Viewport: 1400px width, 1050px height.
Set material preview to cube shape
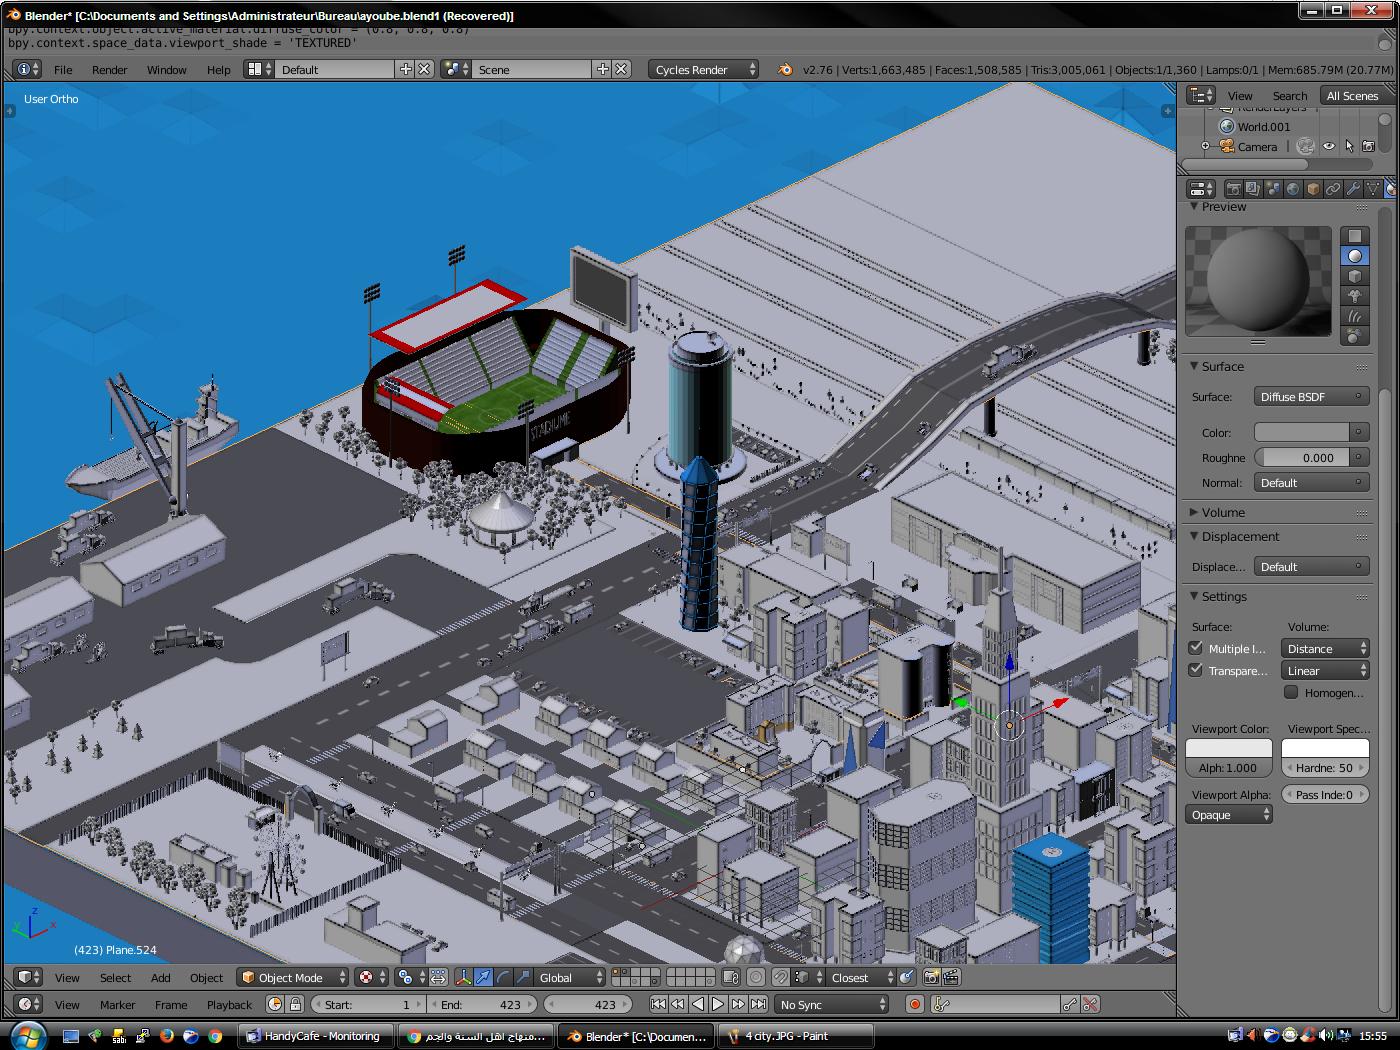point(1354,276)
